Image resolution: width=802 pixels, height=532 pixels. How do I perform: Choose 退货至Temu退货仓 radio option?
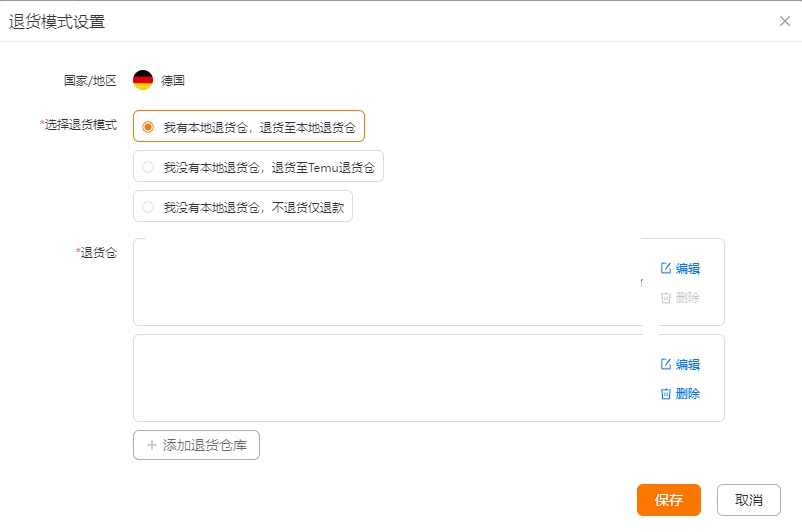click(x=148, y=167)
